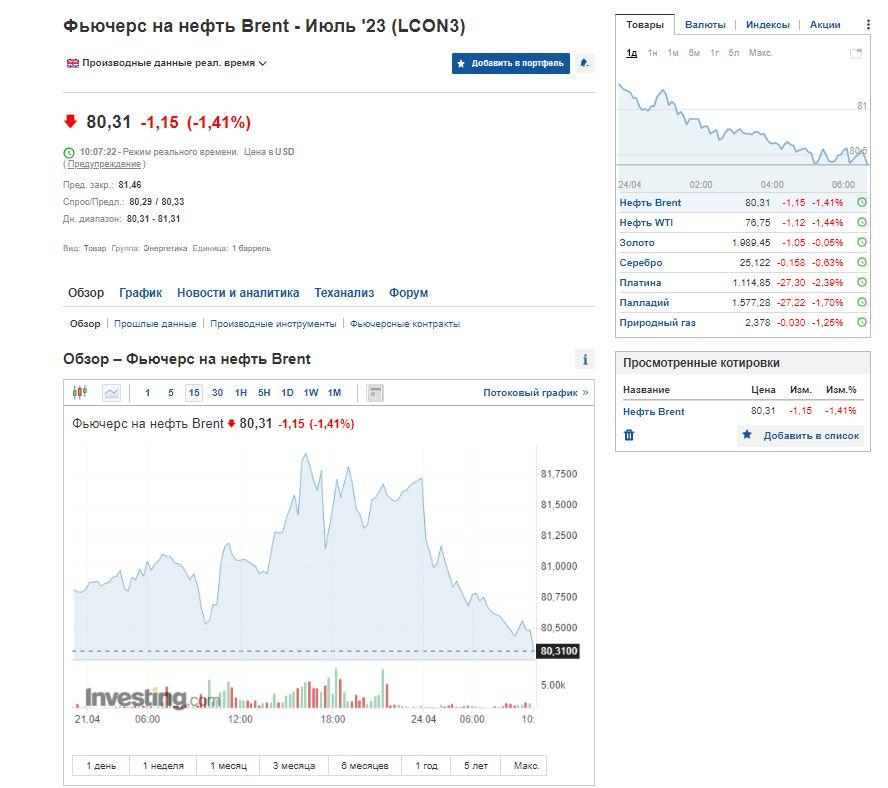Set the chart interval to 5 minutes
Screen dimensions: 888x788
(170, 393)
